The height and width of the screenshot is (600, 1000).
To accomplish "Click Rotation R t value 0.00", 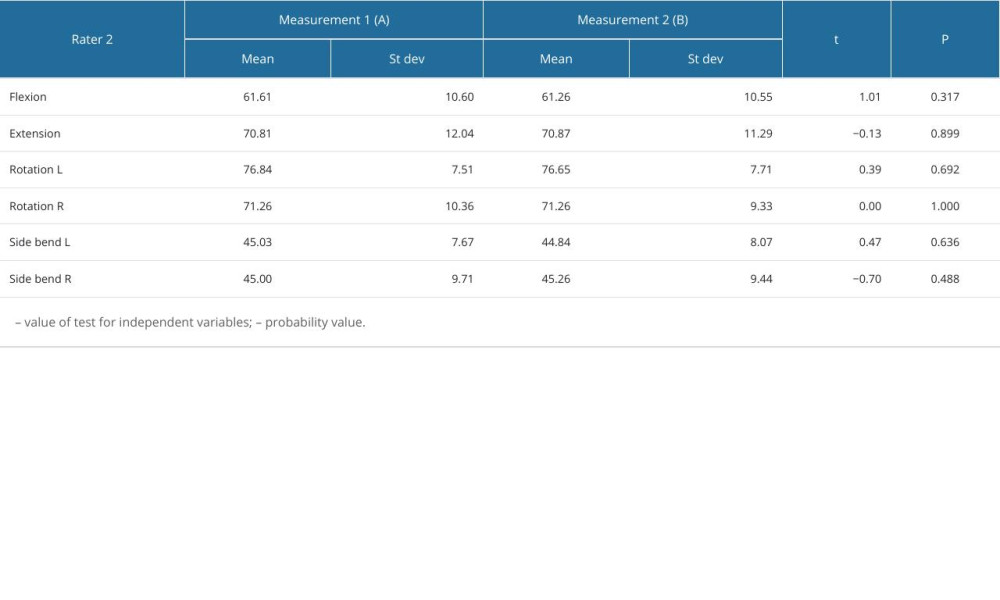I will click(870, 206).
